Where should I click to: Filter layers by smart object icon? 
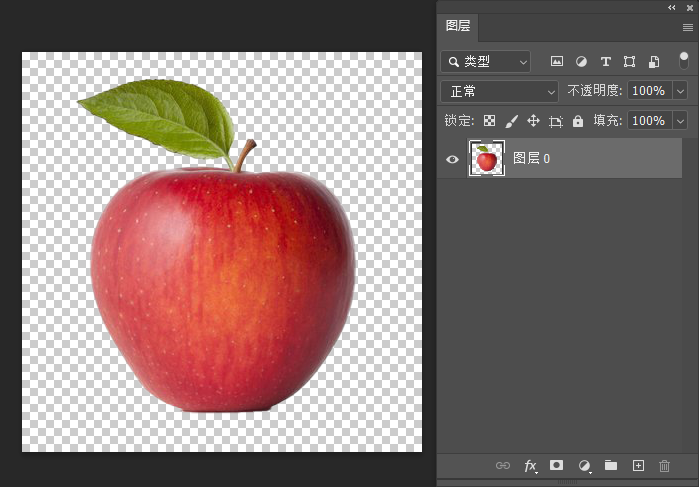pyautogui.click(x=654, y=62)
